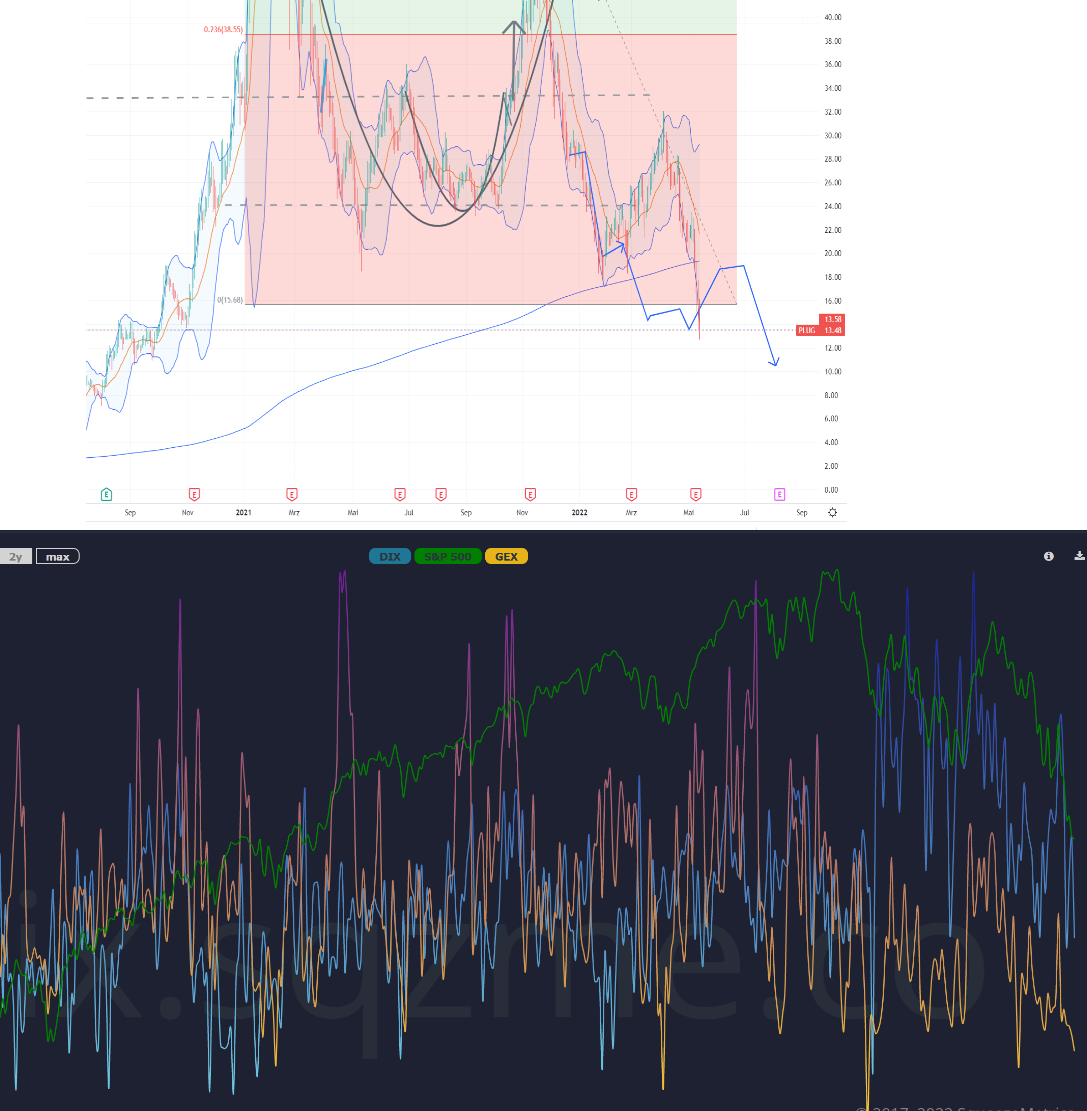Click the 2021 label on the time axis
This screenshot has width=1087, height=1111.
click(244, 512)
